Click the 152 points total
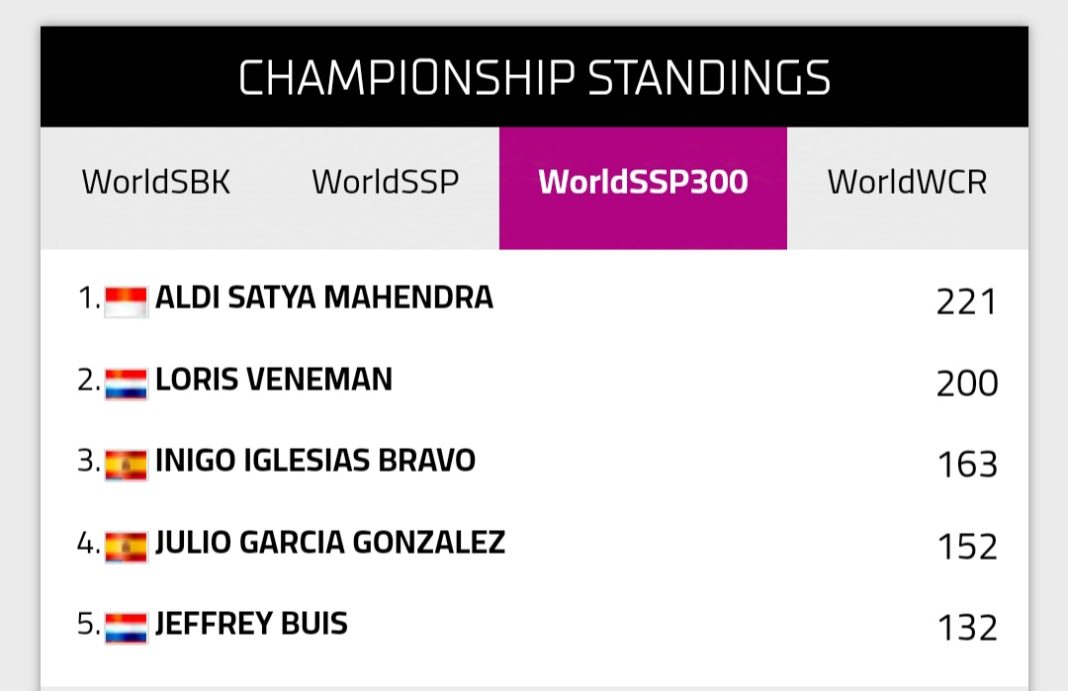The width and height of the screenshot is (1068, 691). [x=966, y=547]
